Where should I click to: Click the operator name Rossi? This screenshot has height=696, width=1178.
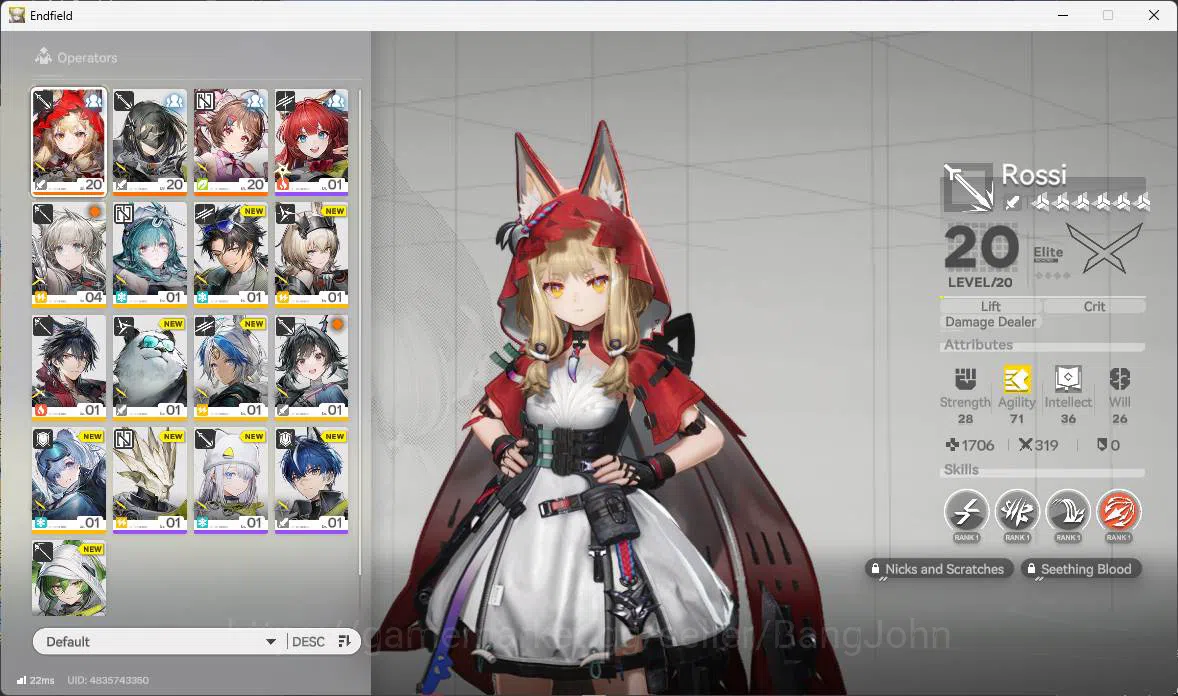(x=1034, y=174)
